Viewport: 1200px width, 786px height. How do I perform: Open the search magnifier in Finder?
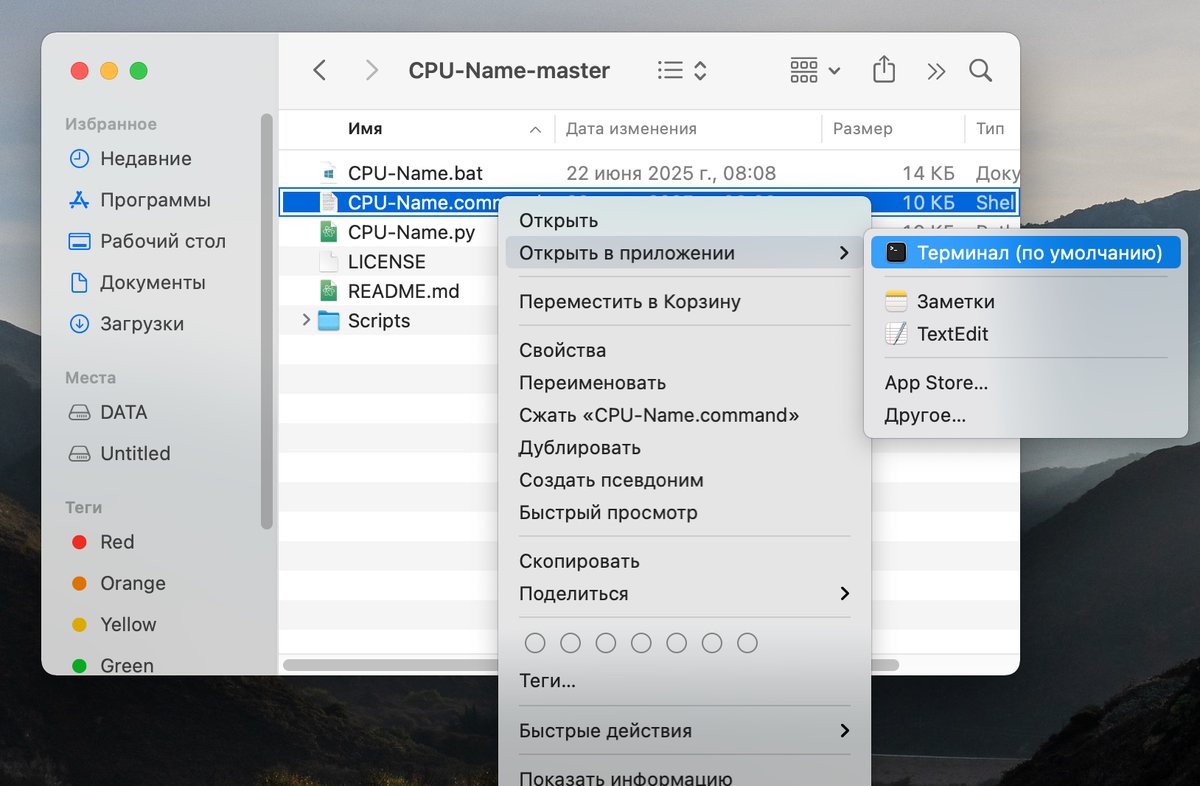980,70
